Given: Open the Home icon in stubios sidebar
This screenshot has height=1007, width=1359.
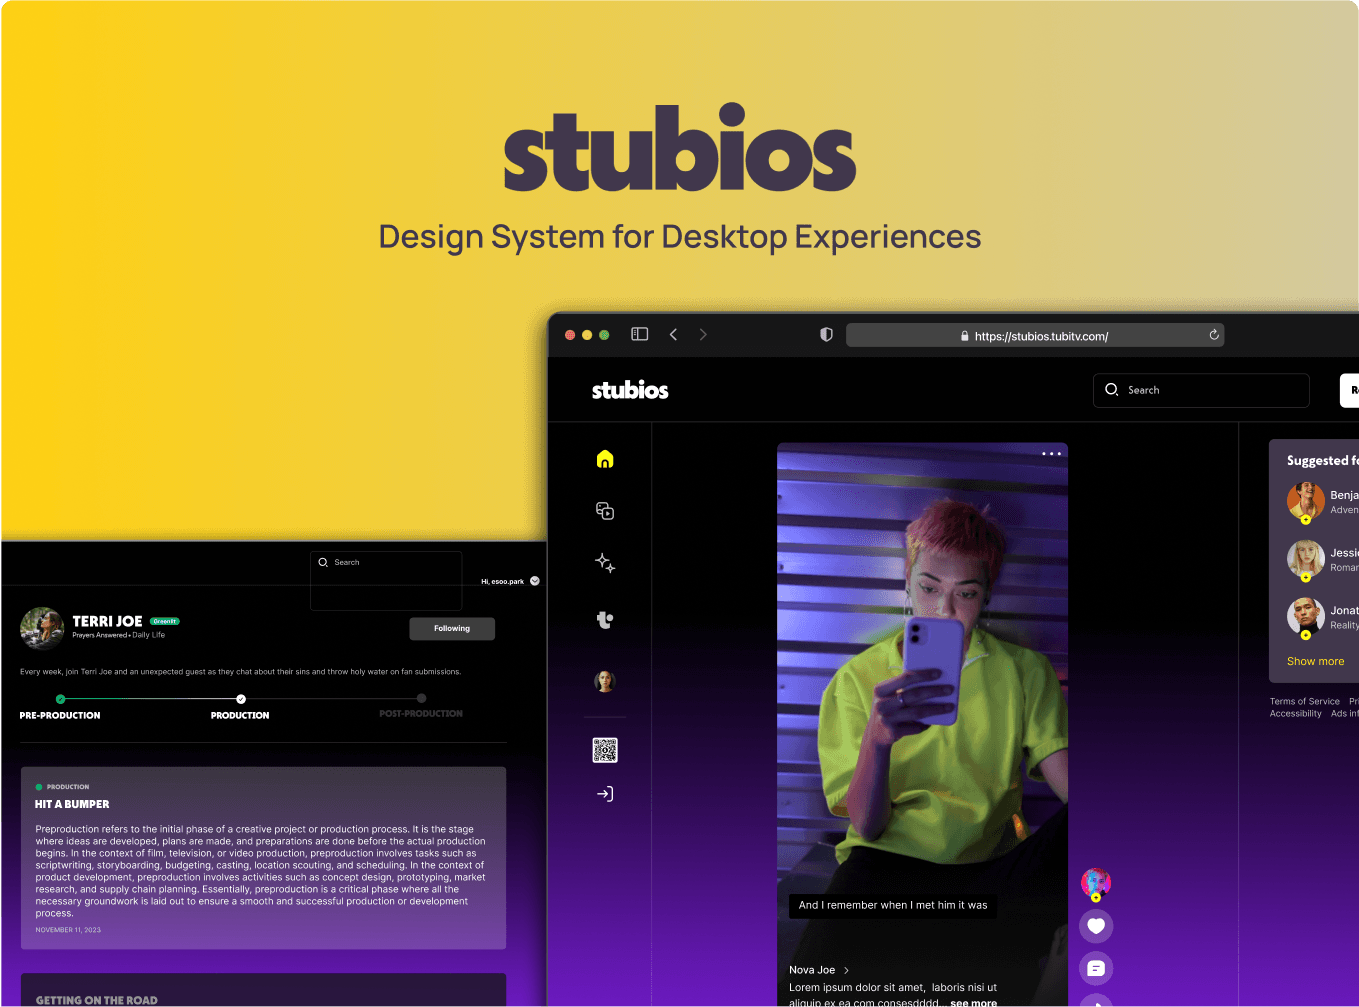Looking at the screenshot, I should pos(605,459).
